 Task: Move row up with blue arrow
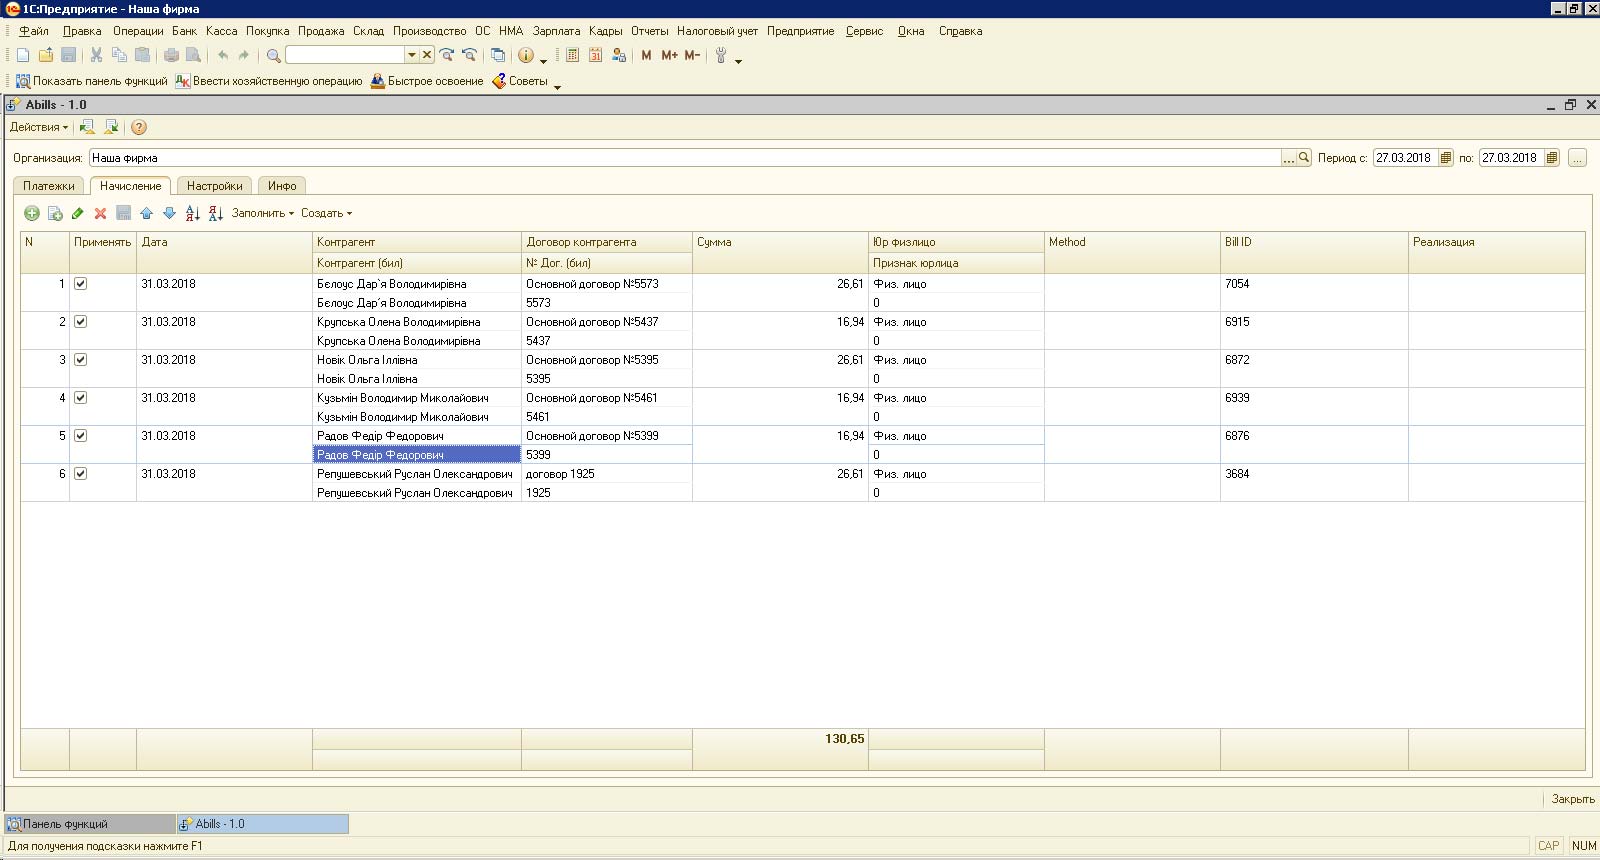coord(147,213)
